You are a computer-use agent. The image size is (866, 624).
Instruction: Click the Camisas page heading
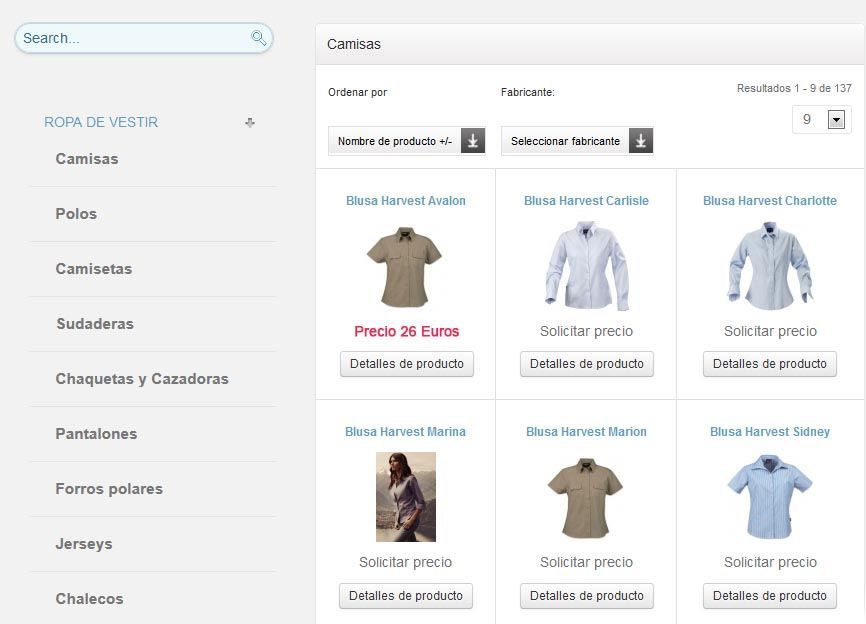tap(354, 44)
